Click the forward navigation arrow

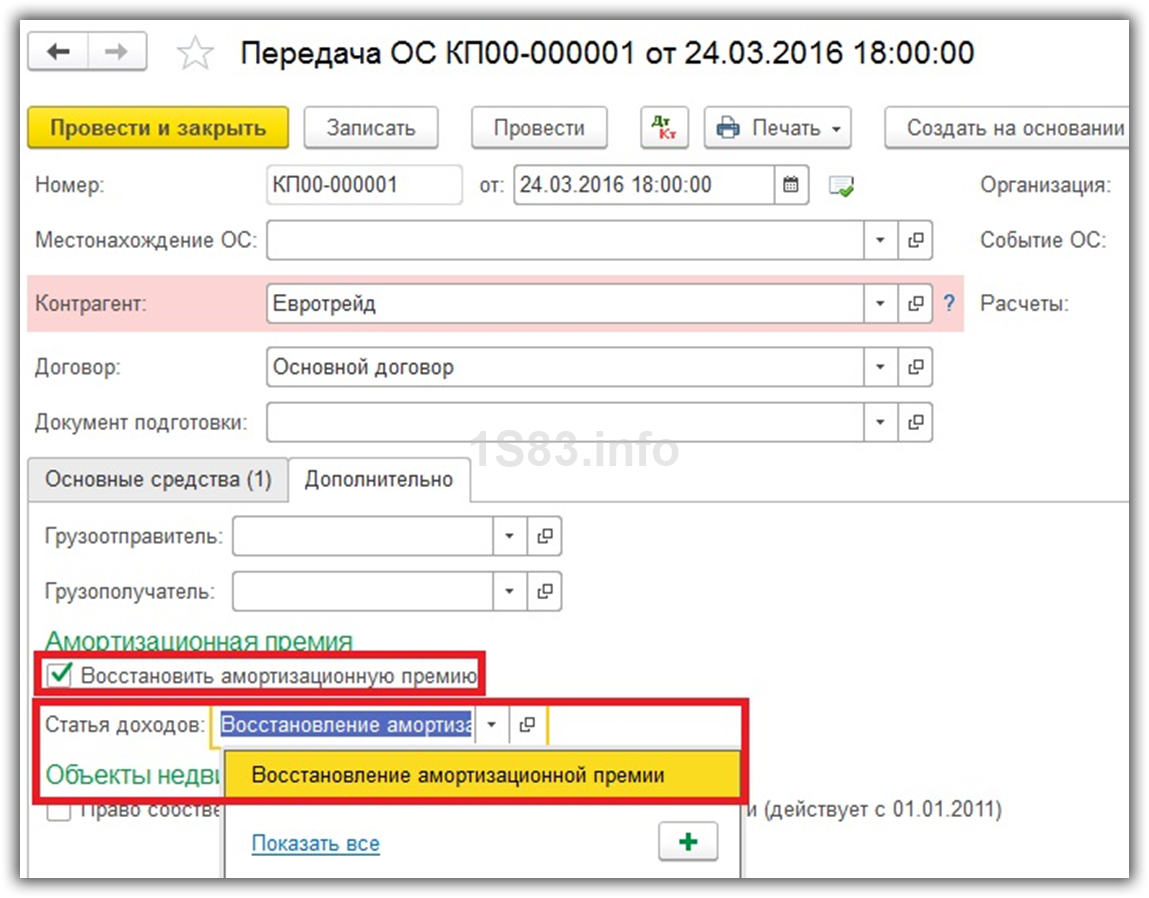118,52
